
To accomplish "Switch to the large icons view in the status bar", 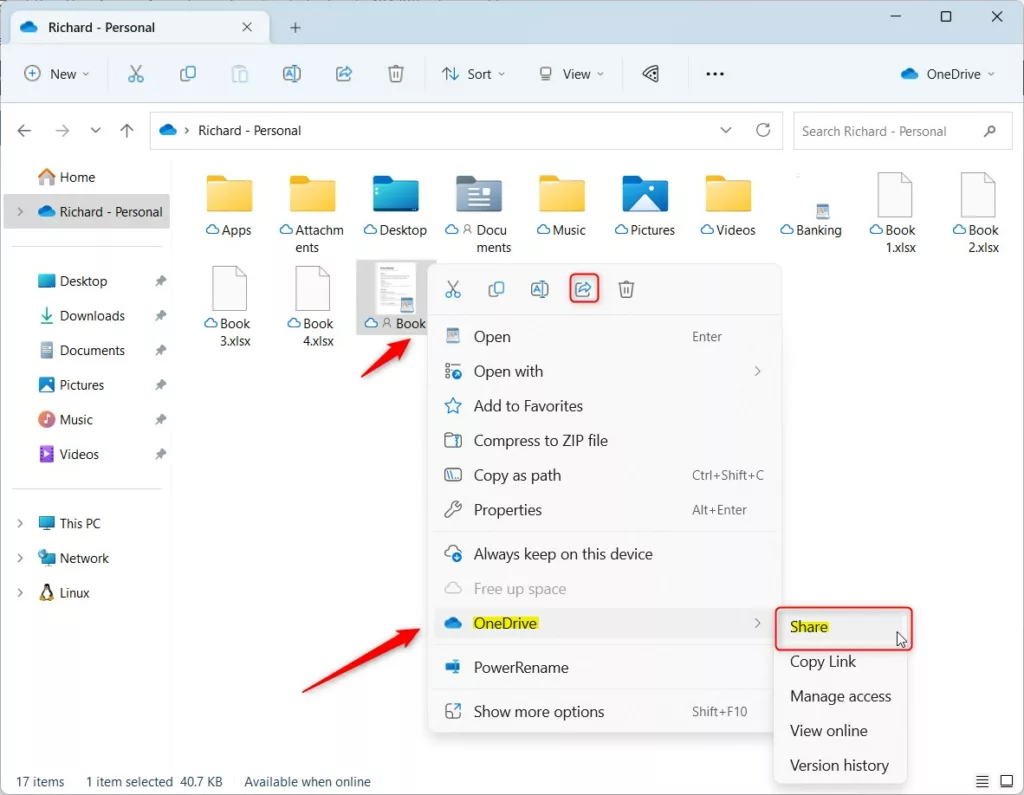I will pyautogui.click(x=1006, y=781).
